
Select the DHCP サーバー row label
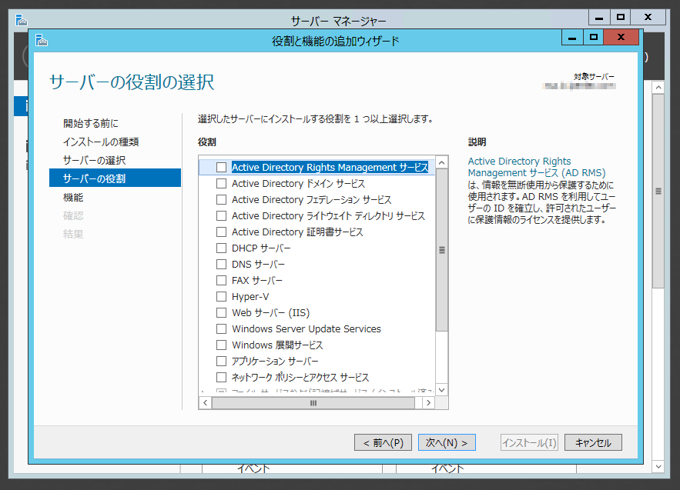point(261,248)
